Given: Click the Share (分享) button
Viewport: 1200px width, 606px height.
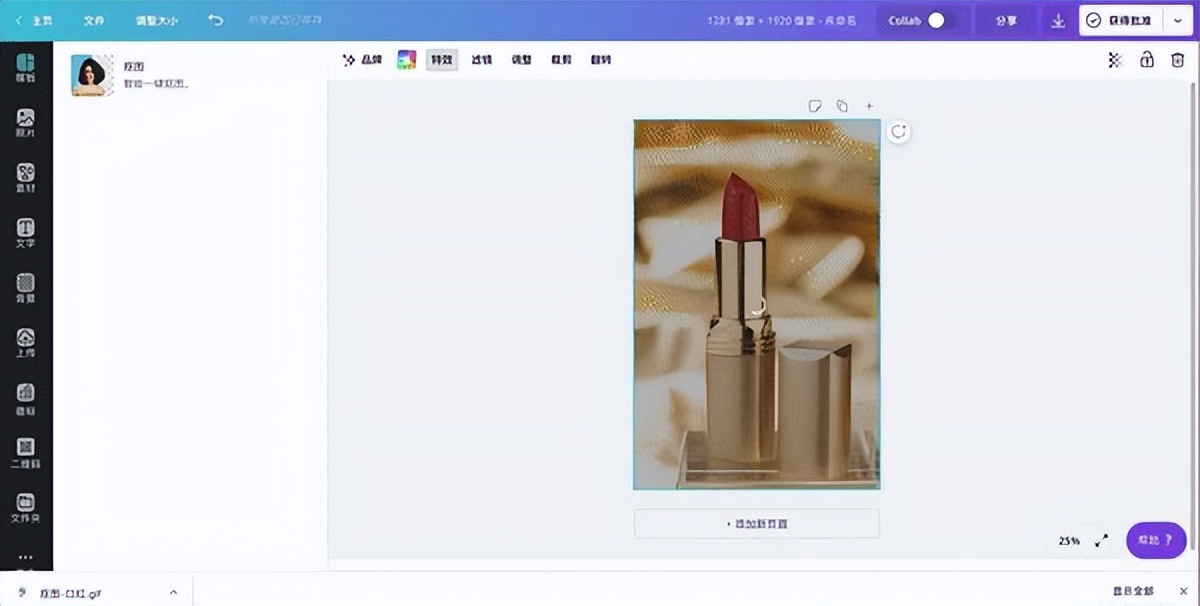Looking at the screenshot, I should tap(1006, 20).
